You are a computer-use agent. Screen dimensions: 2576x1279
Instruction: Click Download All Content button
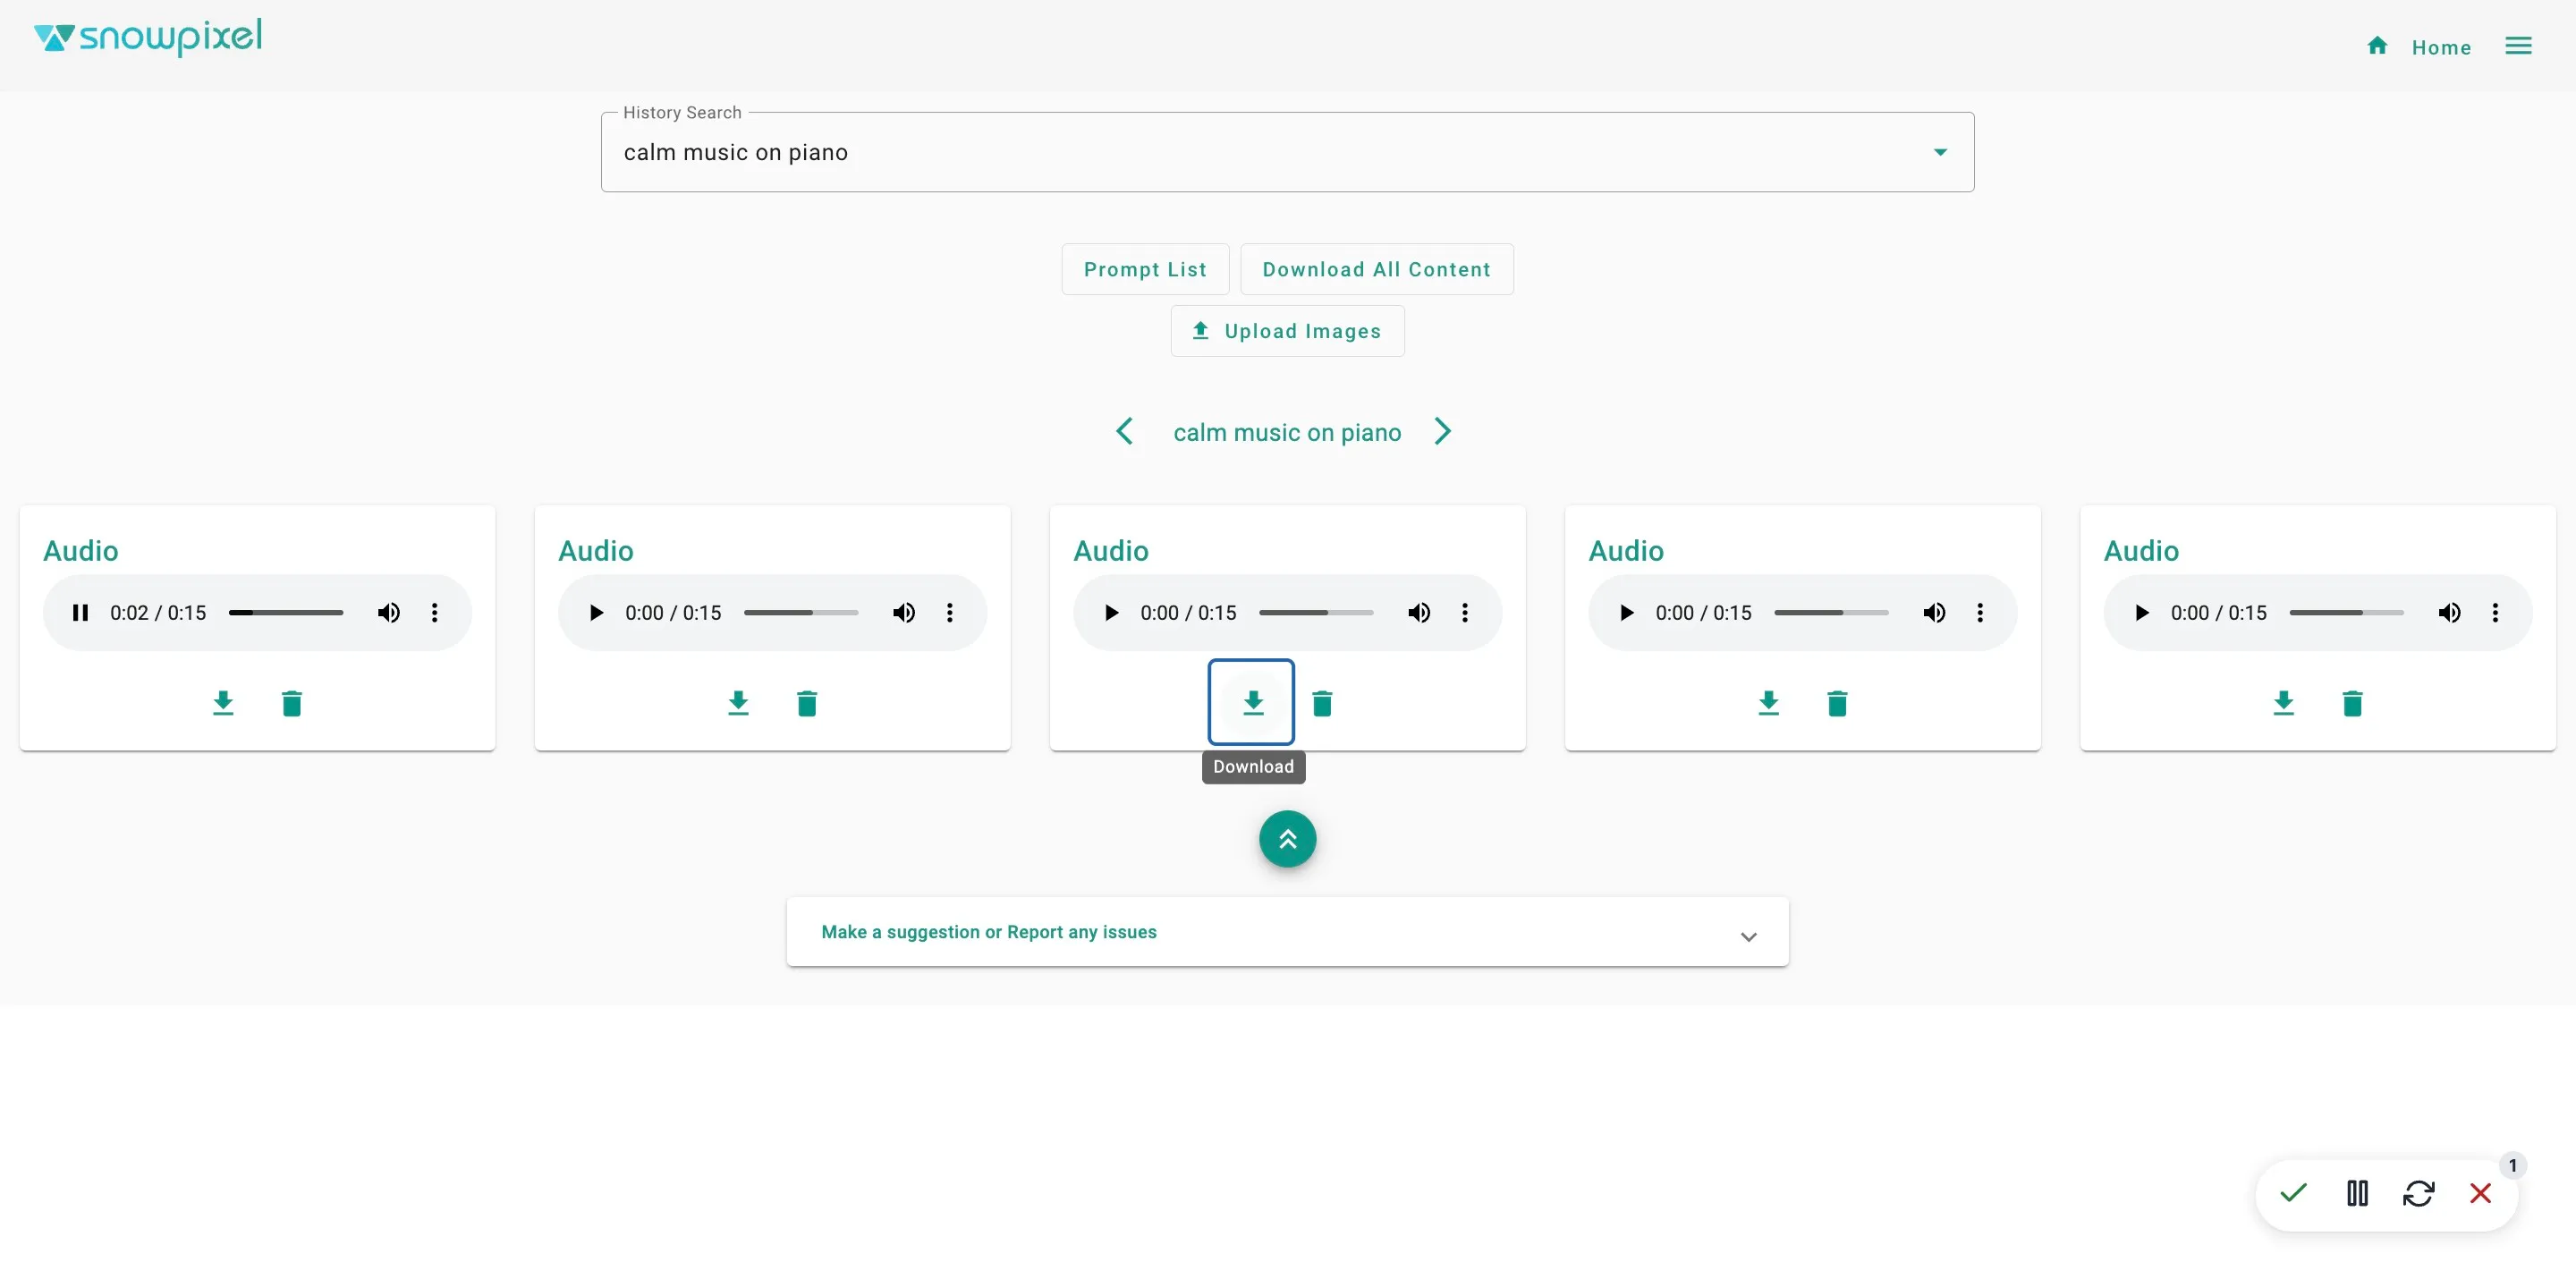(1376, 269)
